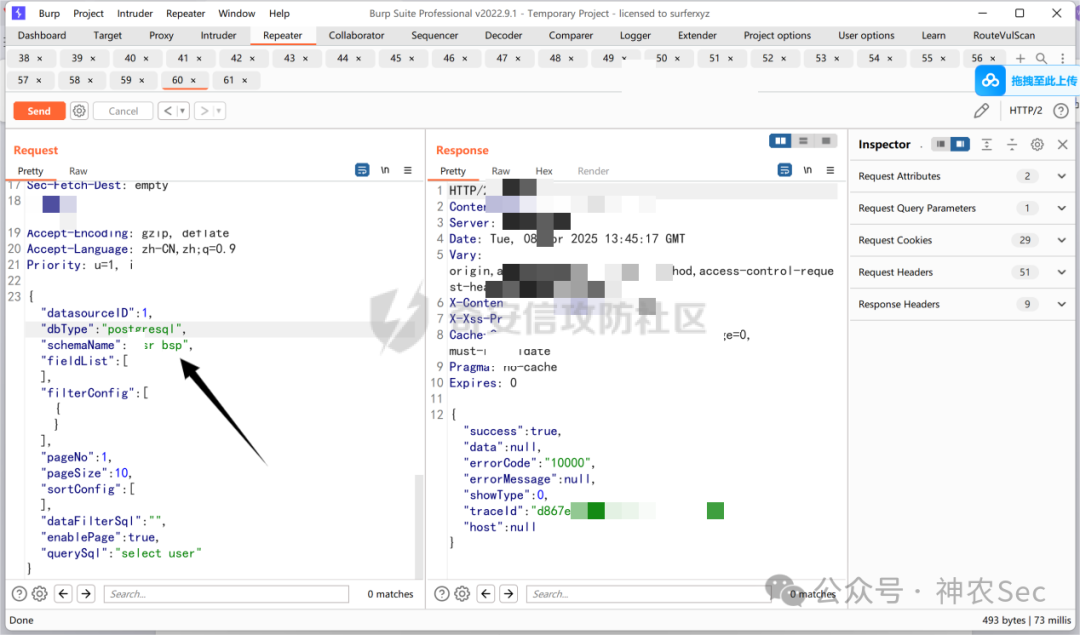Viewport: 1080px width, 635px height.
Task: Search the Repeater tabs
Action: [x=1041, y=59]
